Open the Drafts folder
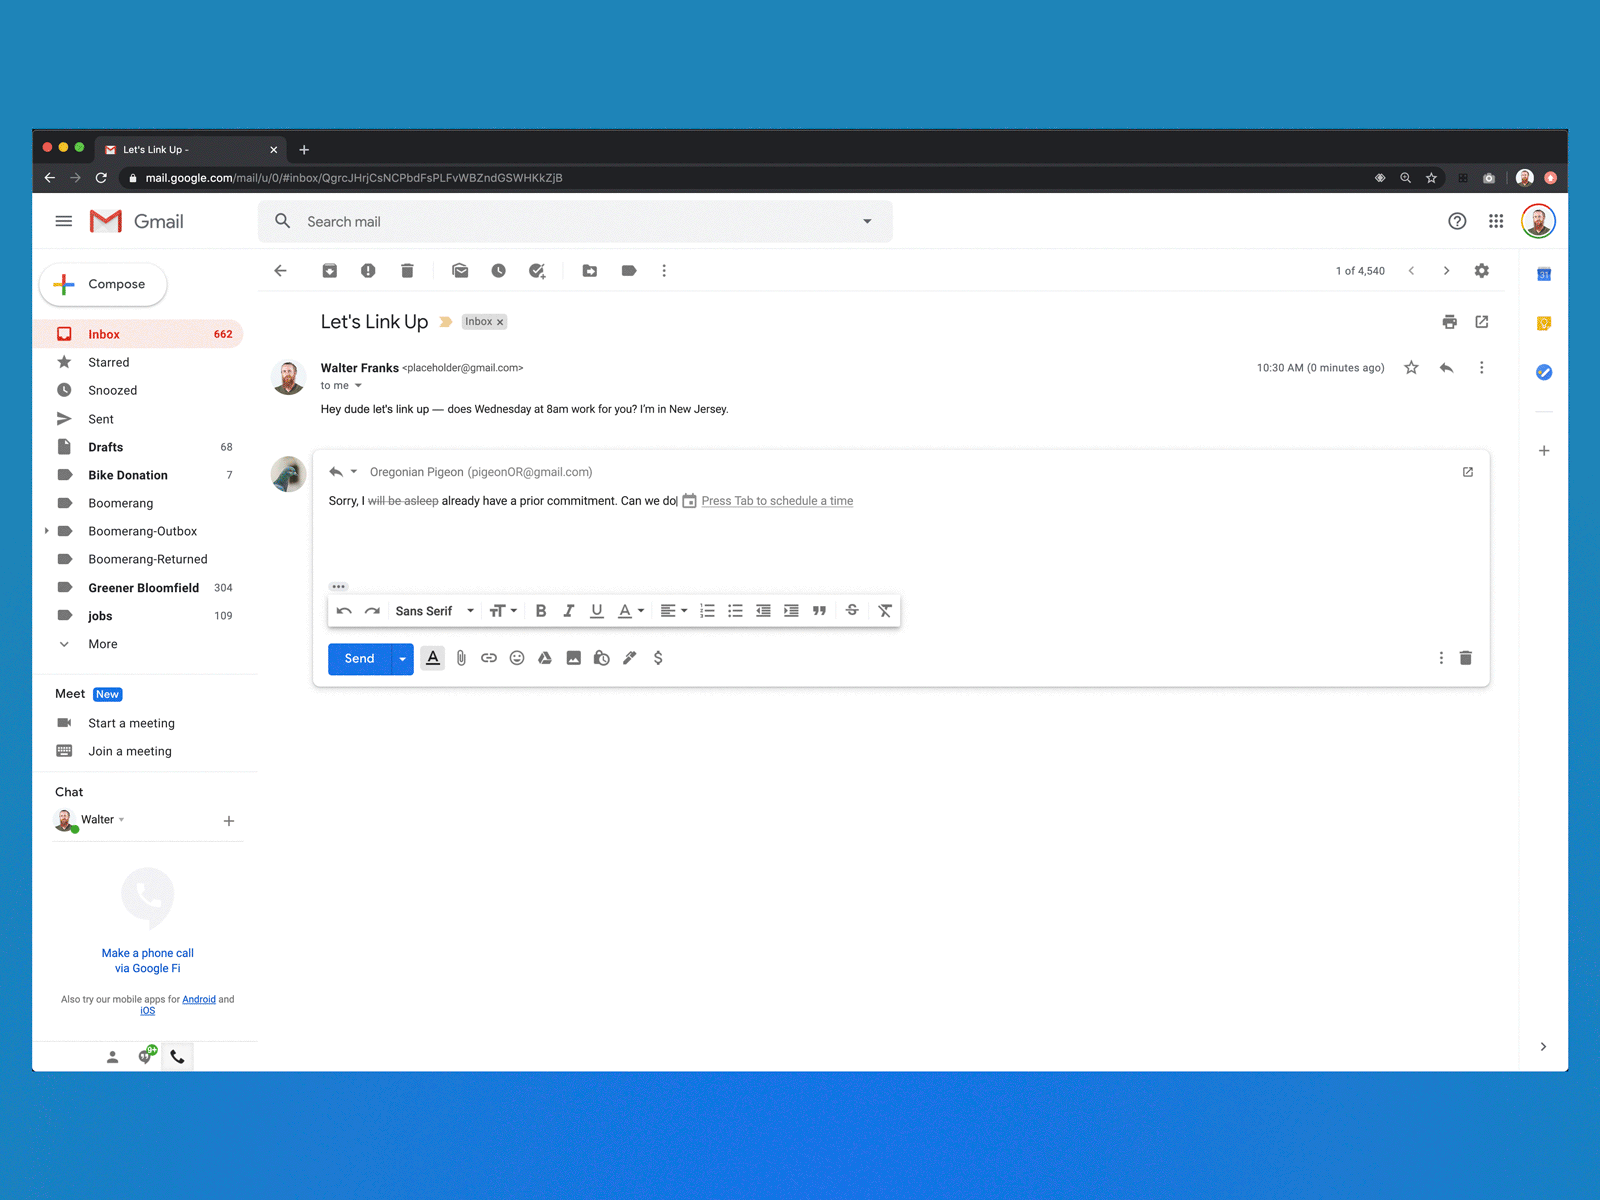Screen dimensions: 1600x1200 tap(105, 447)
